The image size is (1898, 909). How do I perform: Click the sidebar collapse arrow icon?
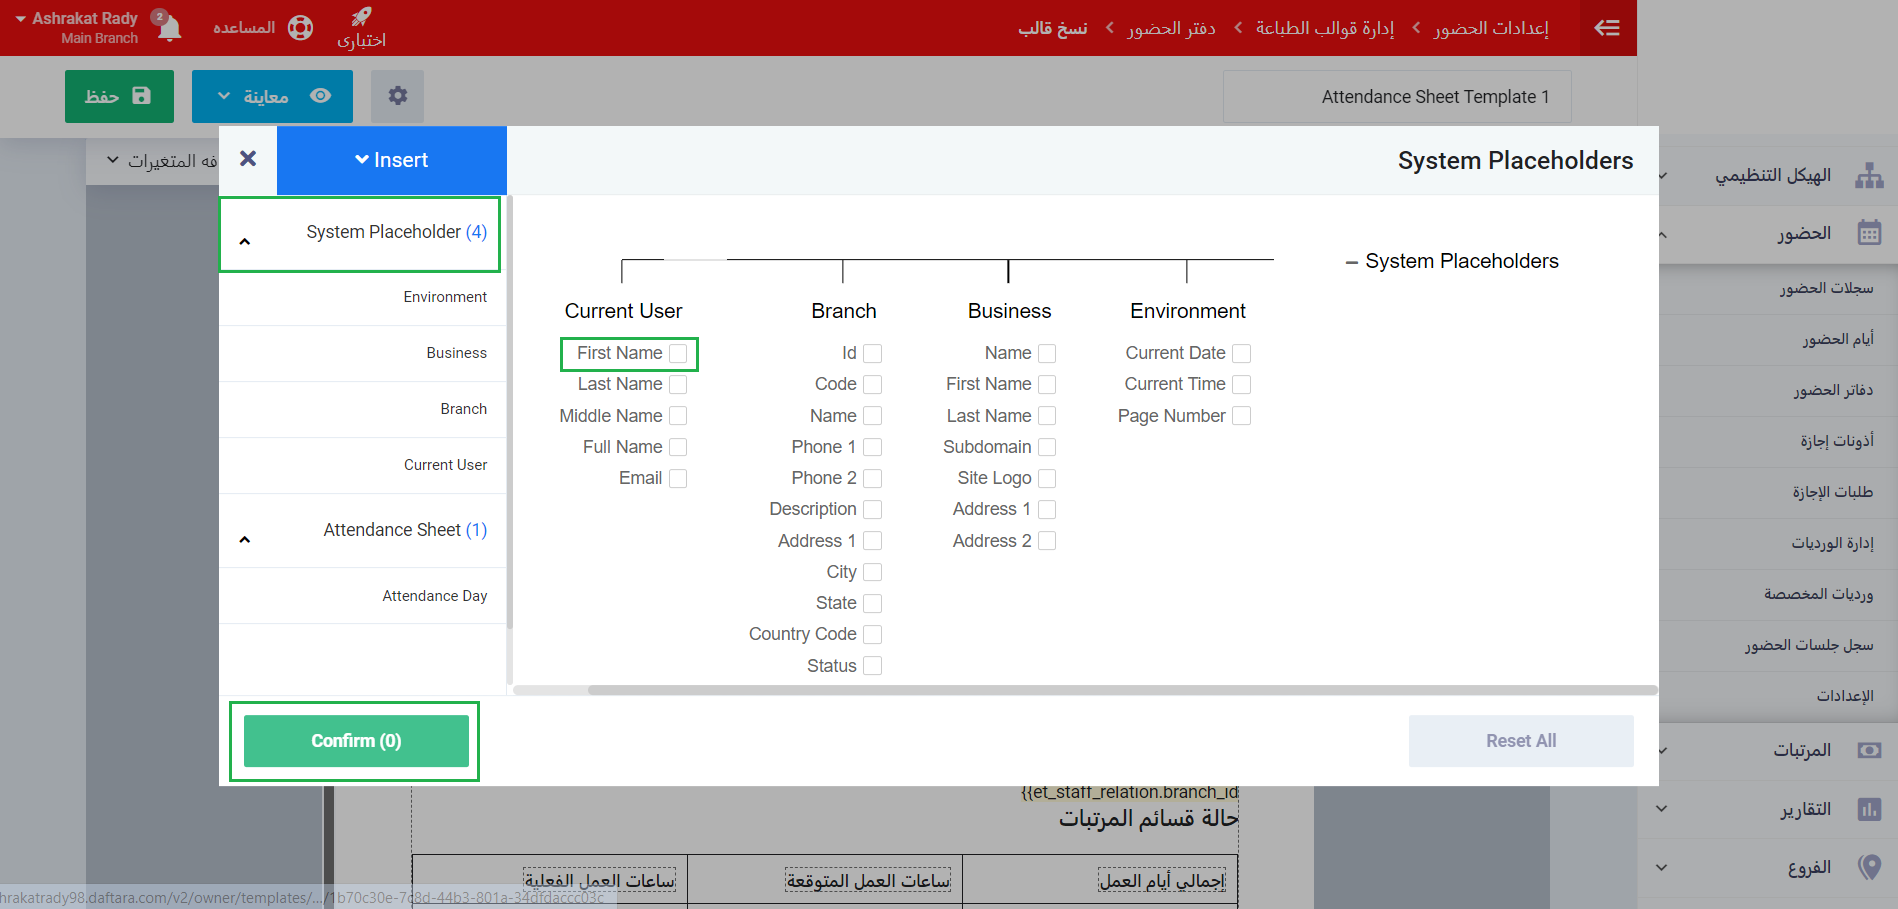click(1607, 28)
